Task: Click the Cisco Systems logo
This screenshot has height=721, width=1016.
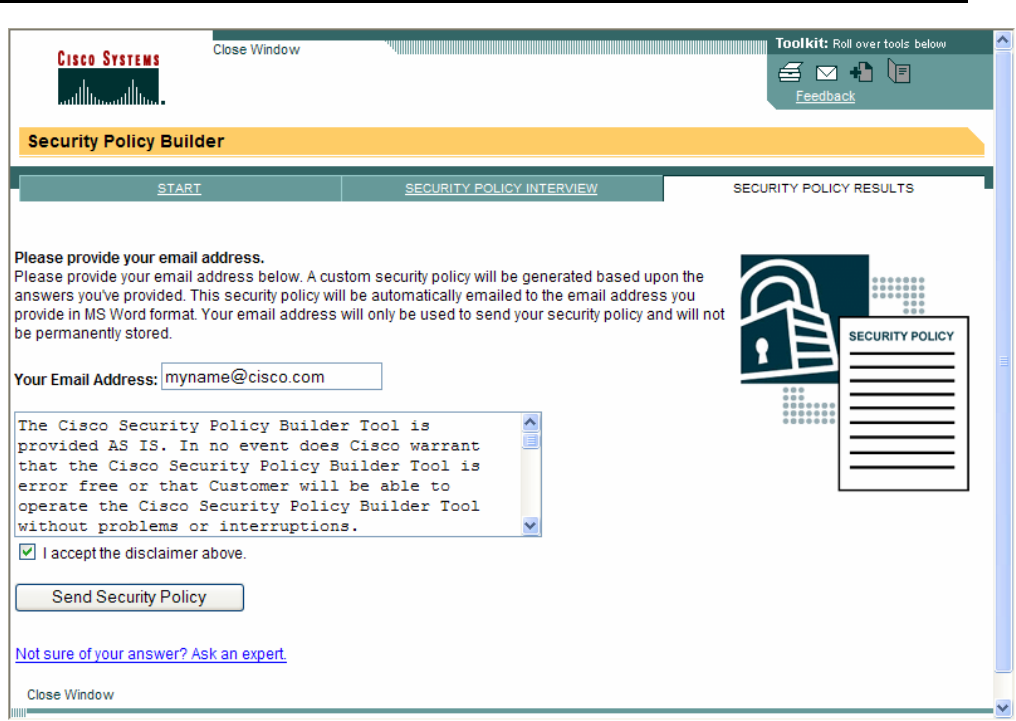Action: tap(110, 78)
